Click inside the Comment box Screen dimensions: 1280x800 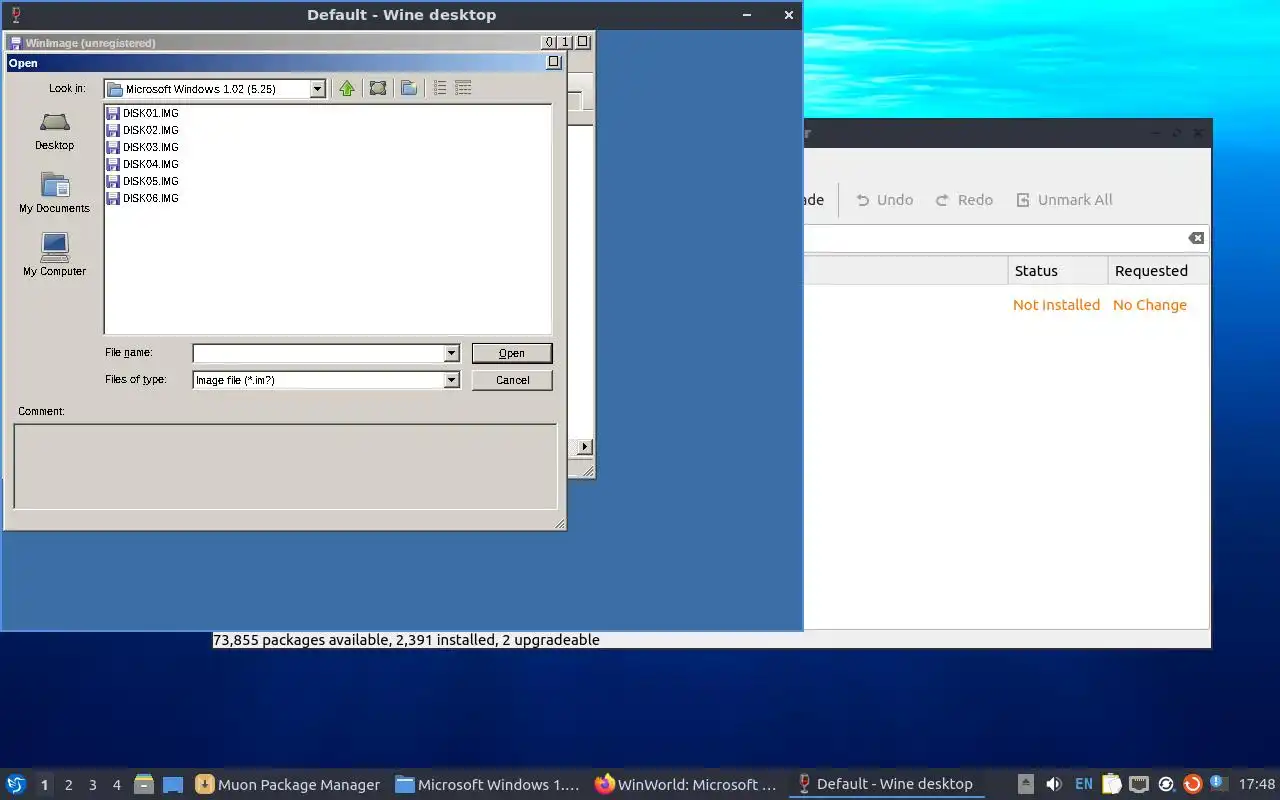pyautogui.click(x=285, y=466)
